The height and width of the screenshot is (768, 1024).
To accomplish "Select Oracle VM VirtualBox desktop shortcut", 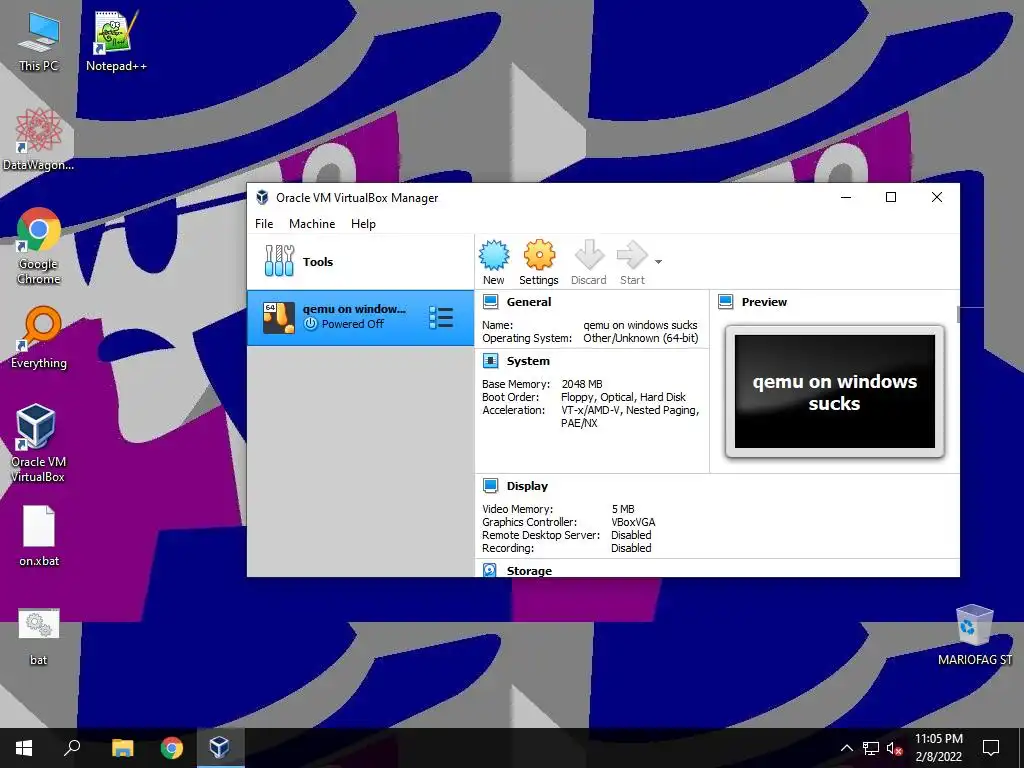I will (38, 443).
